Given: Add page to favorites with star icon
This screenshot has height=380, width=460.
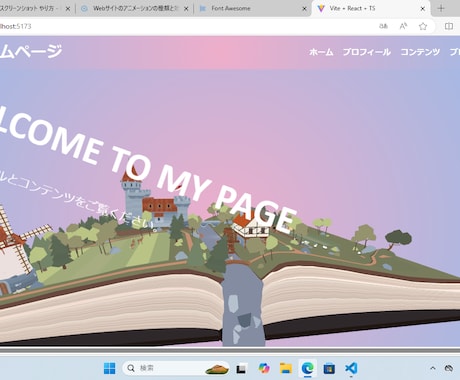Looking at the screenshot, I should (423, 26).
